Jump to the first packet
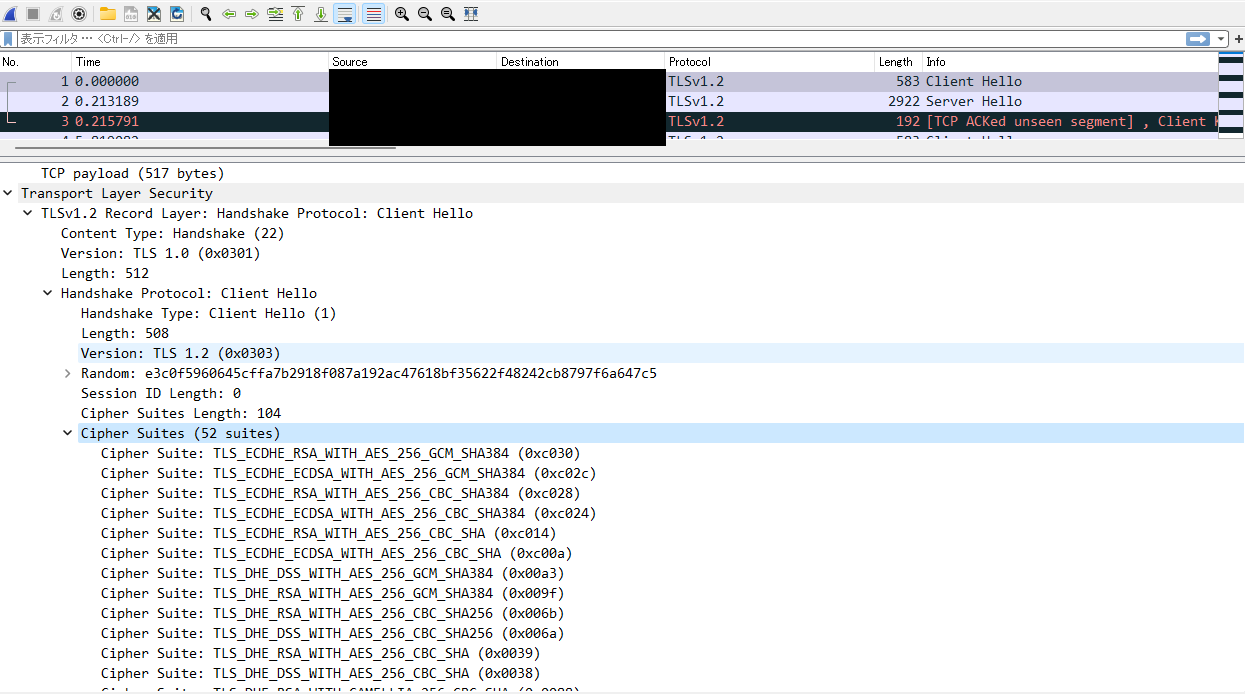The width and height of the screenshot is (1245, 696). pyautogui.click(x=298, y=14)
